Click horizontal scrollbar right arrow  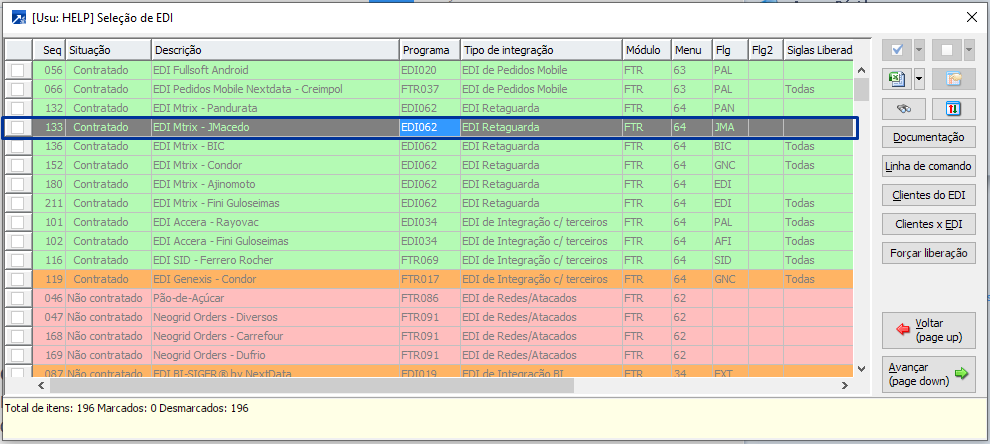[x=845, y=385]
